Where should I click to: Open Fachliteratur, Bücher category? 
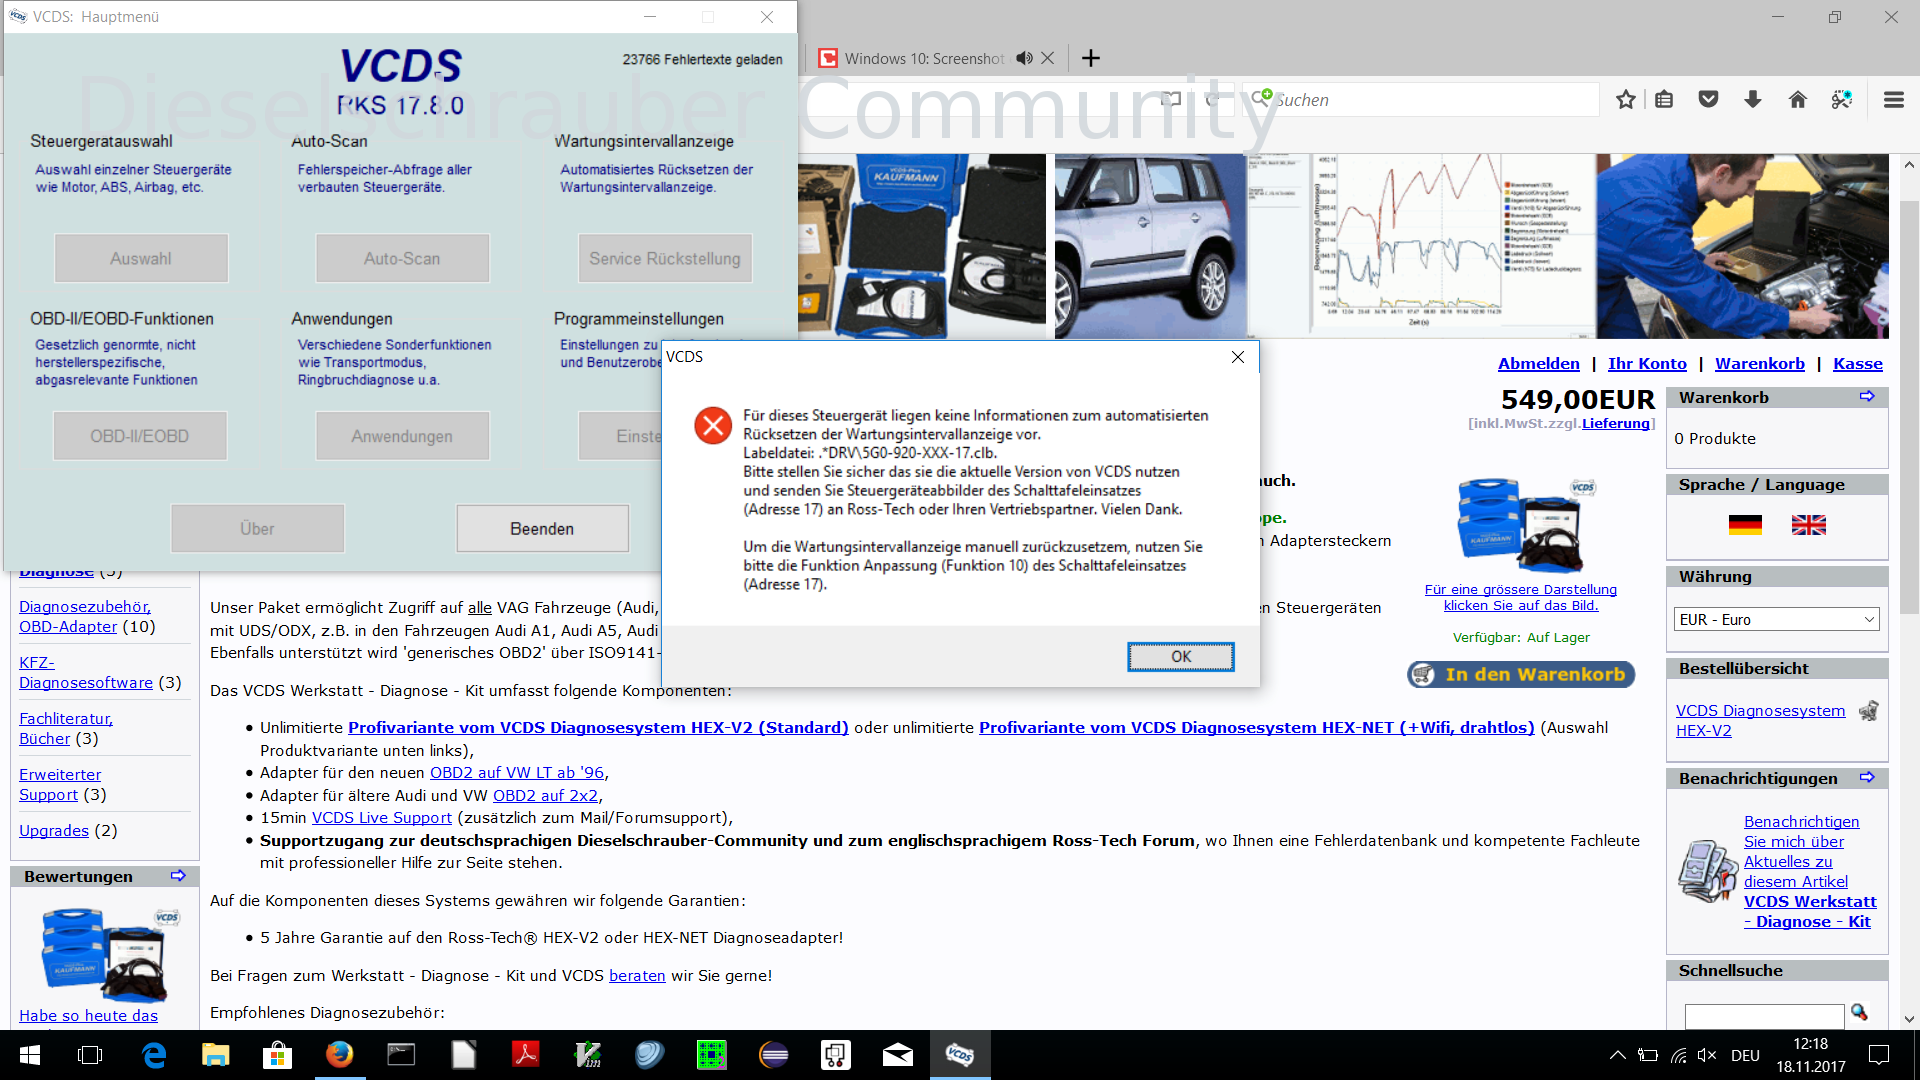coord(66,729)
